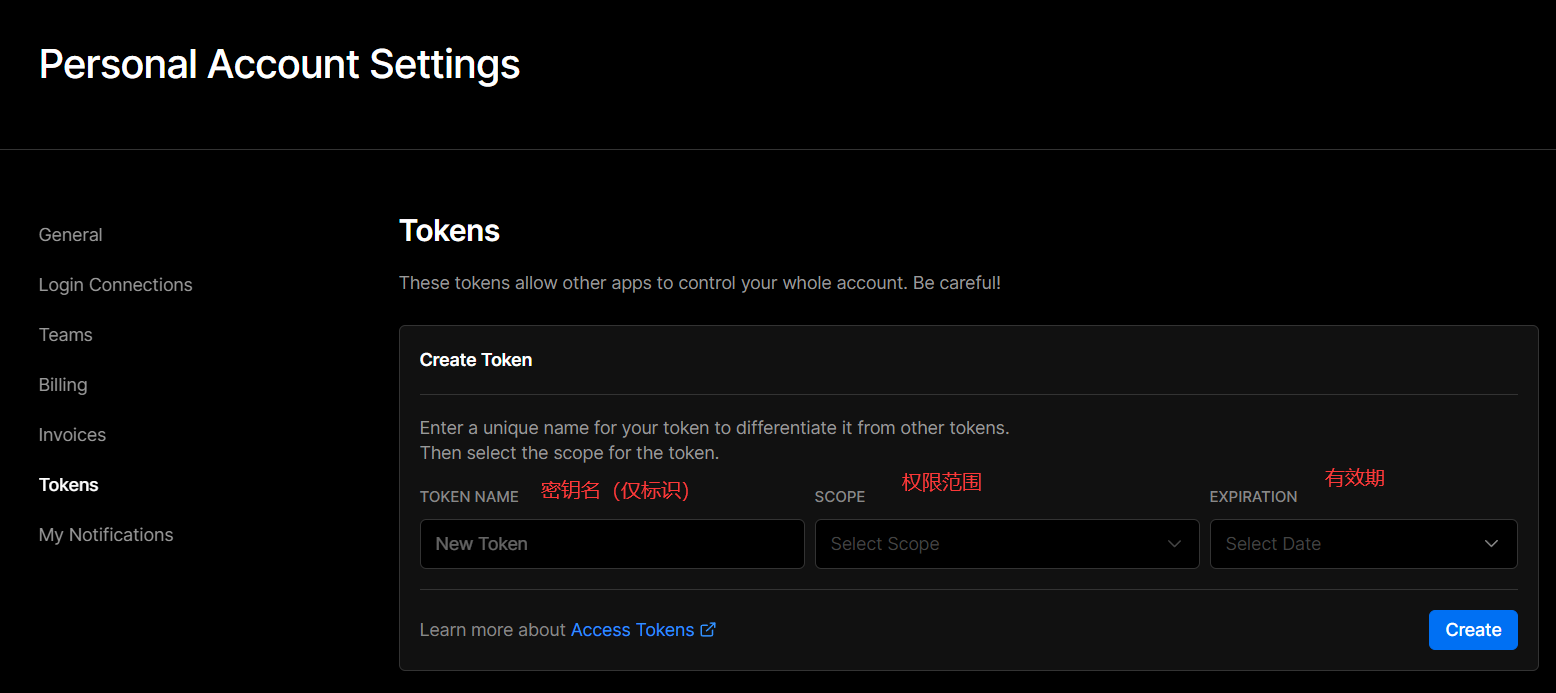This screenshot has width=1556, height=693.
Task: Click the EXPIRATION field label
Action: 1253,497
